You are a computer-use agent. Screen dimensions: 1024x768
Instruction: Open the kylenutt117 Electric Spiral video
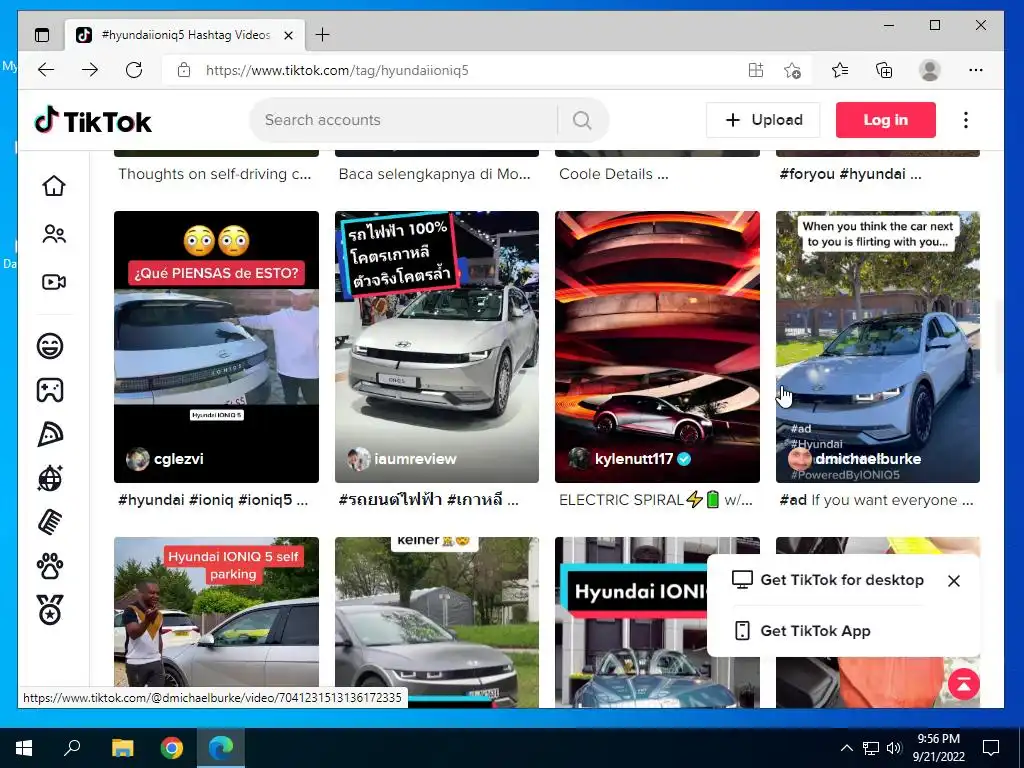[657, 347]
